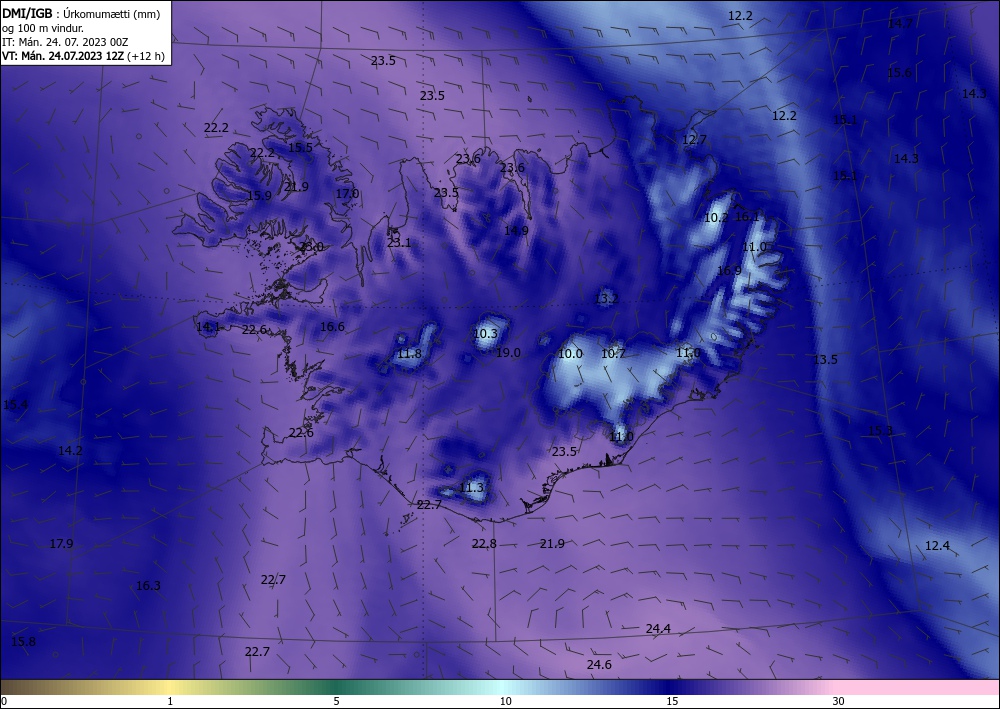Click the "10" tick label on the legend
The height and width of the screenshot is (709, 1000).
pos(505,701)
